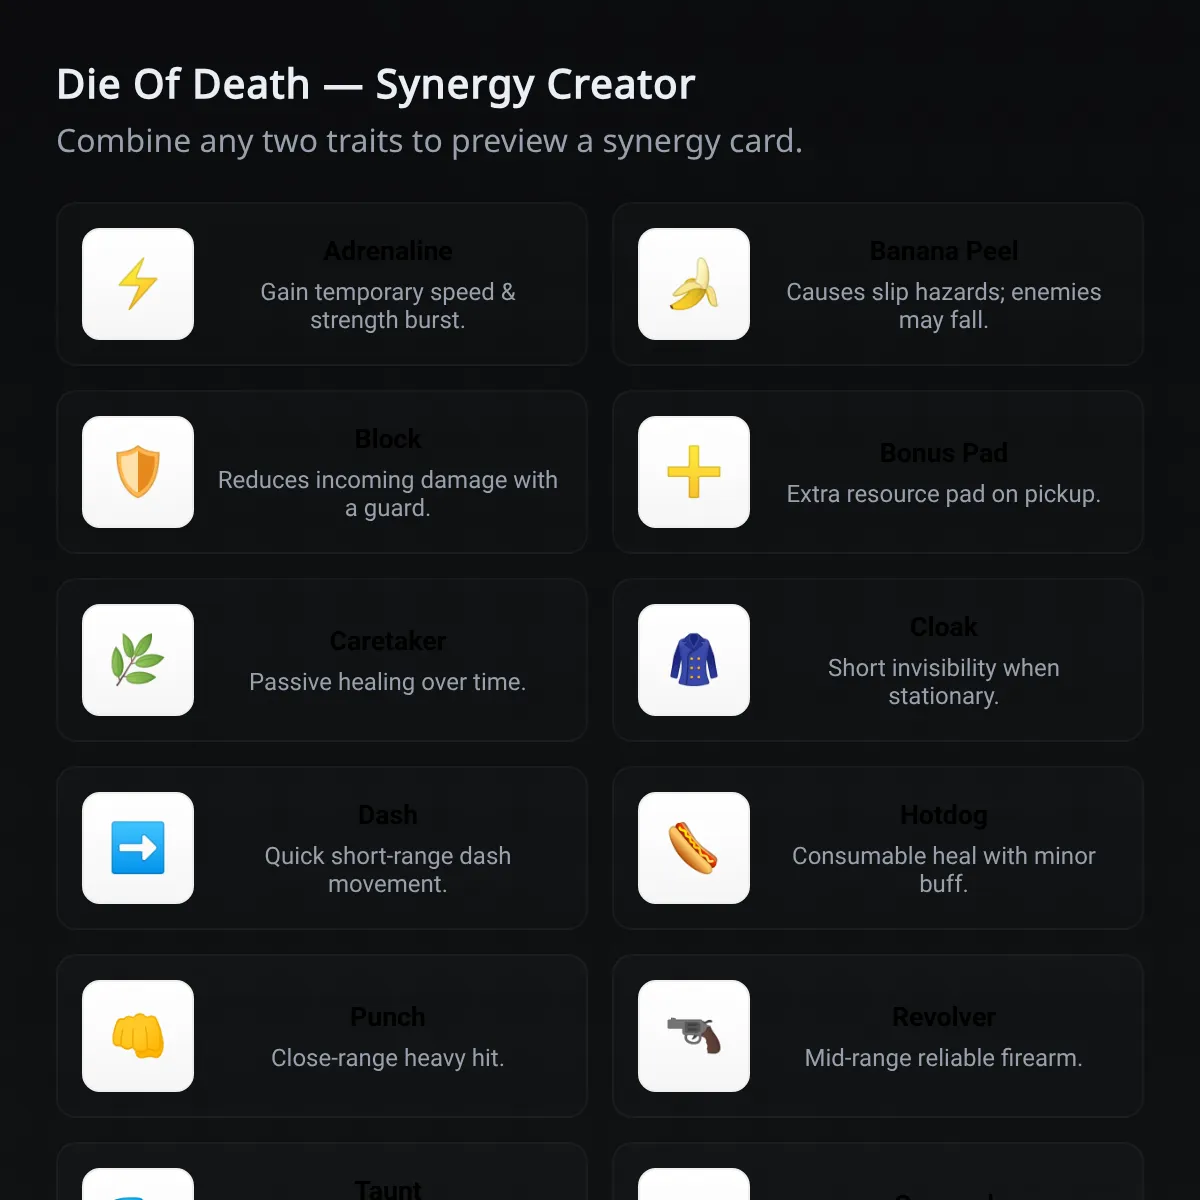Click "Close-range heavy hit." description
The image size is (1200, 1200).
point(388,1058)
